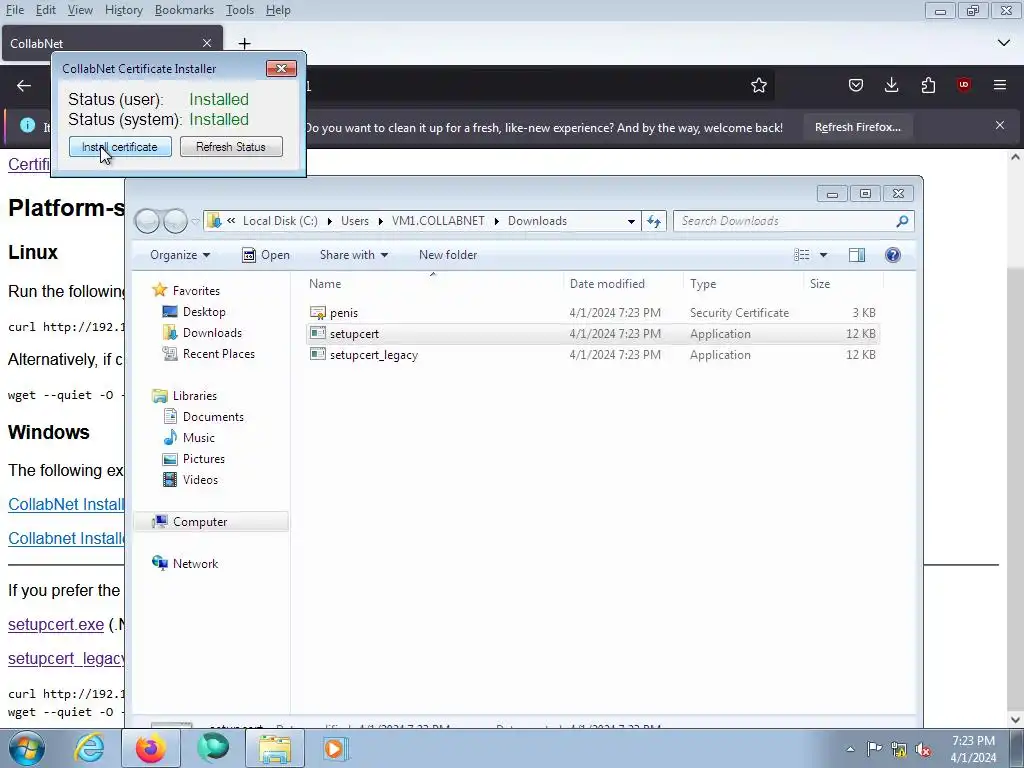Click the Install certificate button

tap(120, 147)
